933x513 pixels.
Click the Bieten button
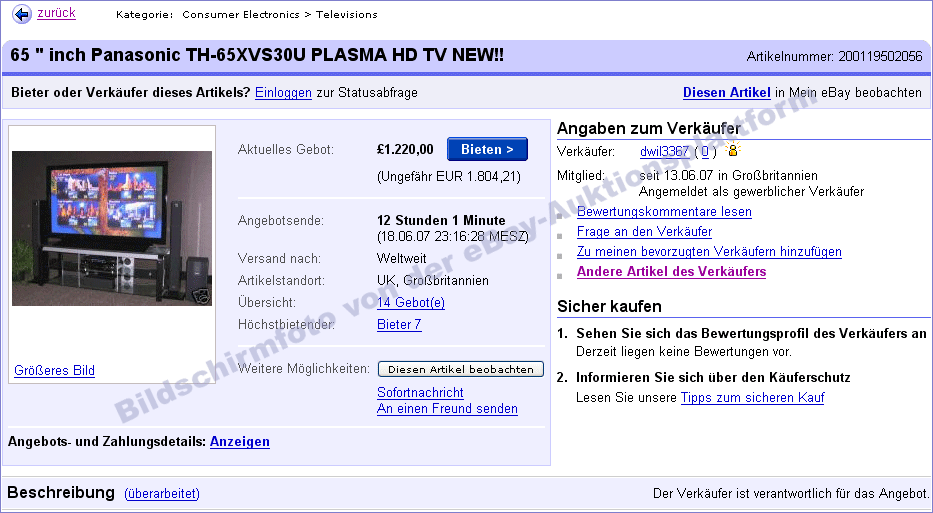click(487, 149)
